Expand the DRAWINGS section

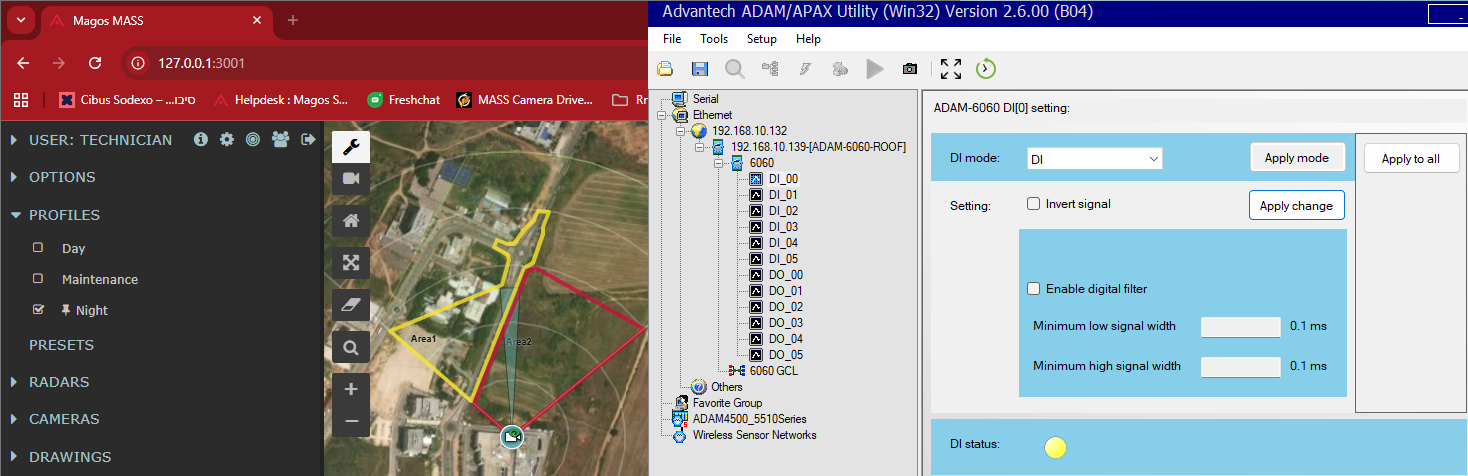(15, 457)
